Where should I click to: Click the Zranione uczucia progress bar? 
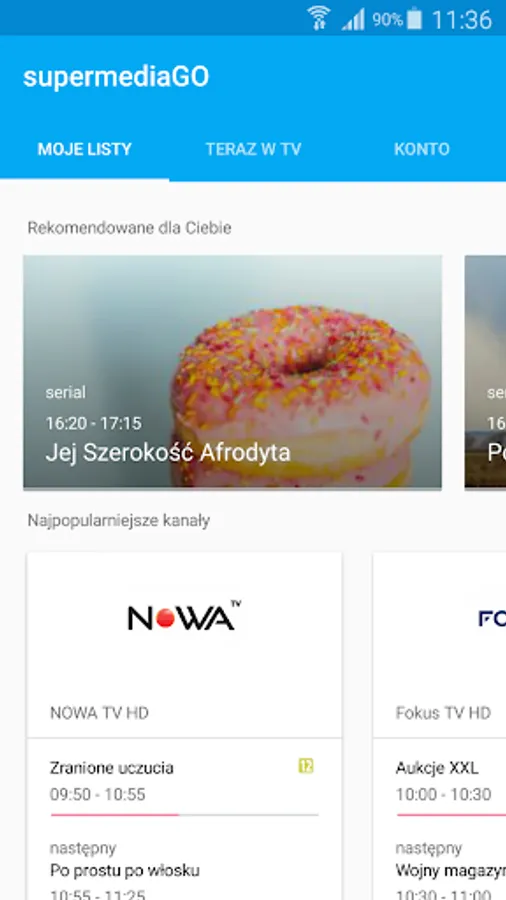[184, 814]
